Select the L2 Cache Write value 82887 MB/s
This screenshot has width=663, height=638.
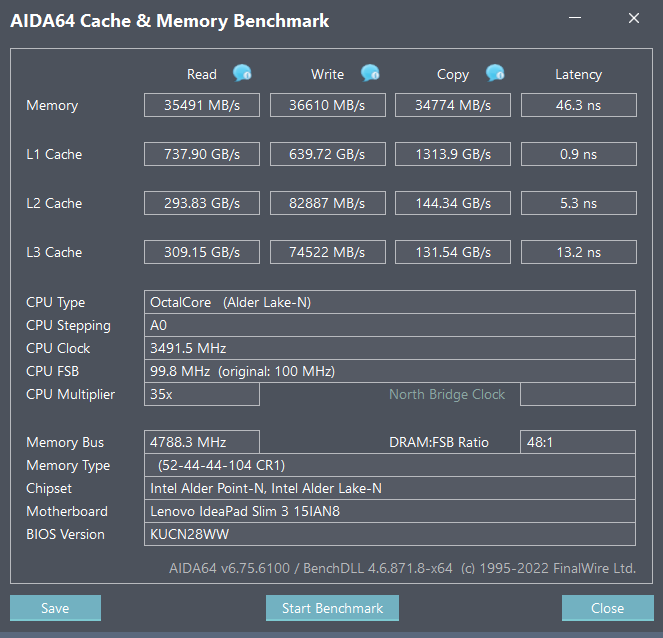(x=328, y=203)
